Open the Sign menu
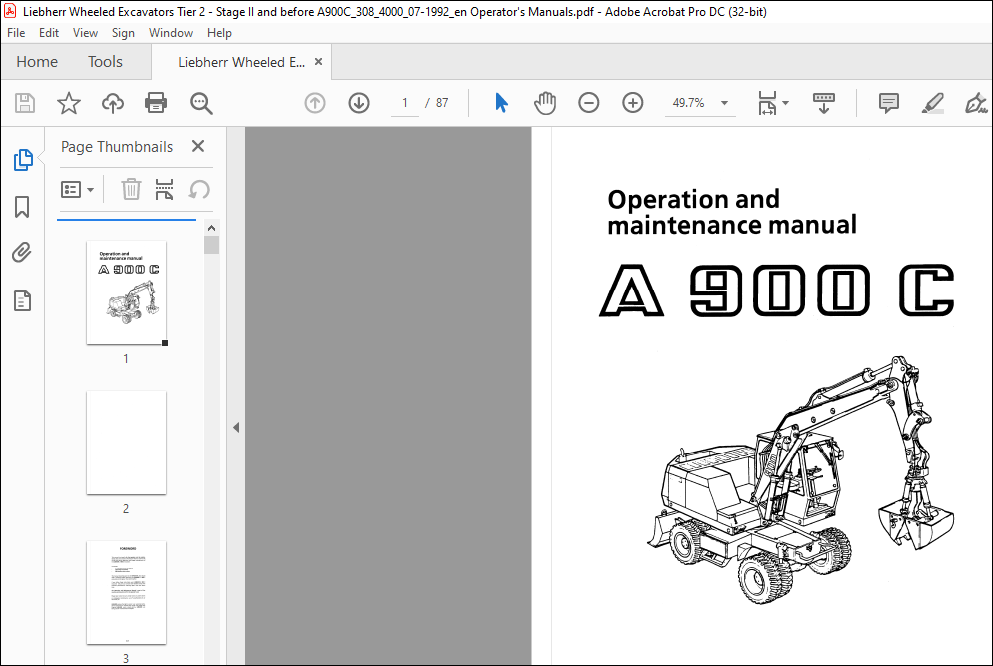 point(123,33)
